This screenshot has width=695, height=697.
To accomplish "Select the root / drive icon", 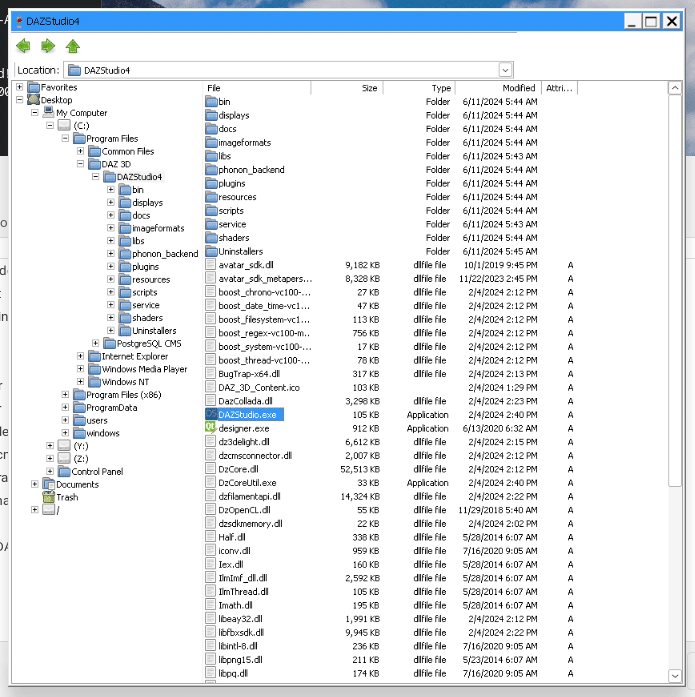I will tap(48, 510).
